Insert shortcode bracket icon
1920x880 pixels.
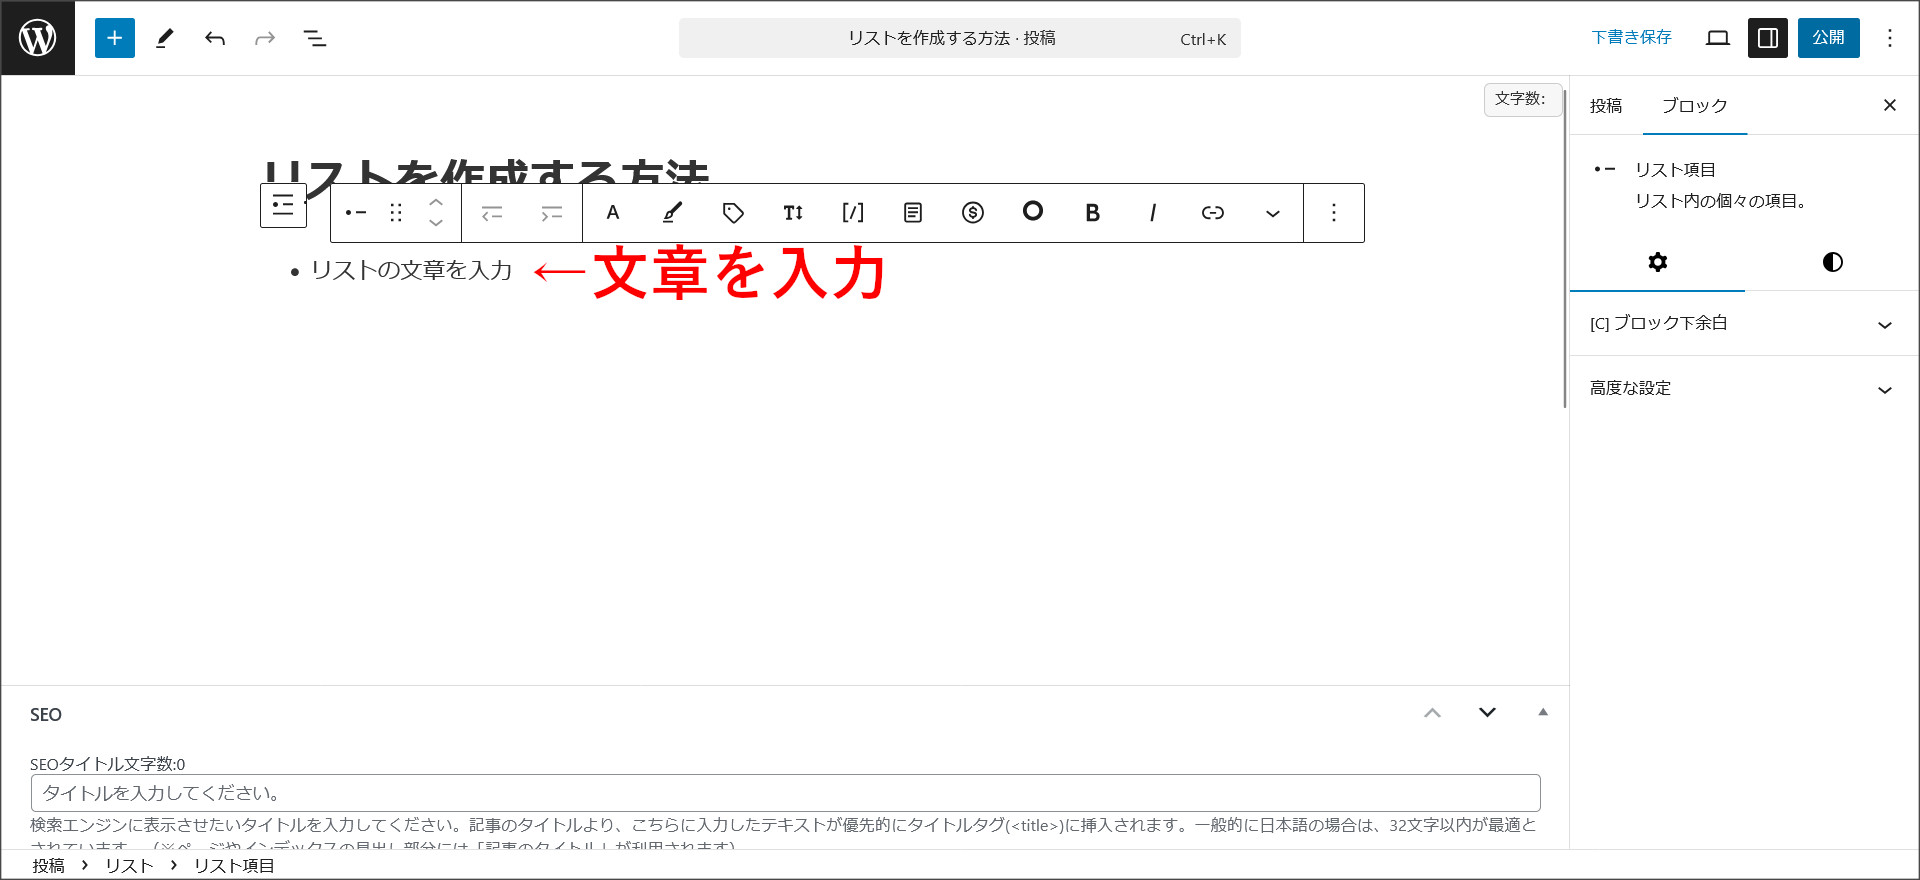coord(853,213)
